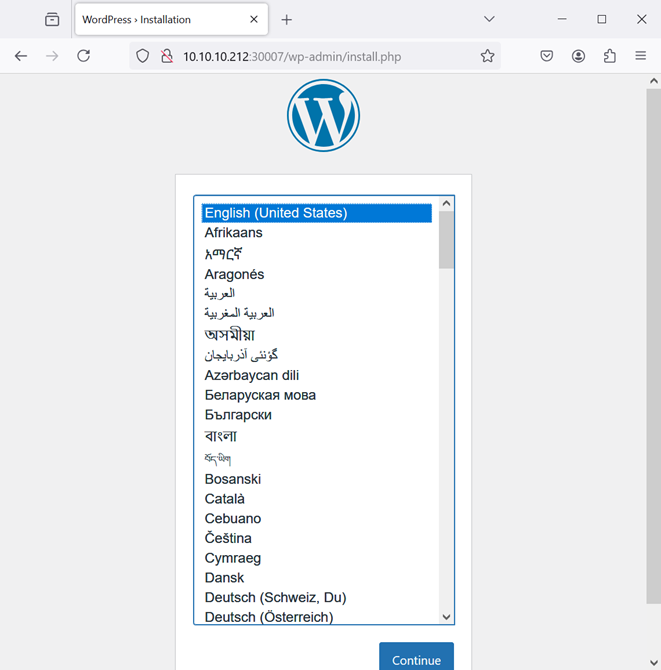Maximize the Firefox window
The height and width of the screenshot is (670, 661).
[602, 19]
